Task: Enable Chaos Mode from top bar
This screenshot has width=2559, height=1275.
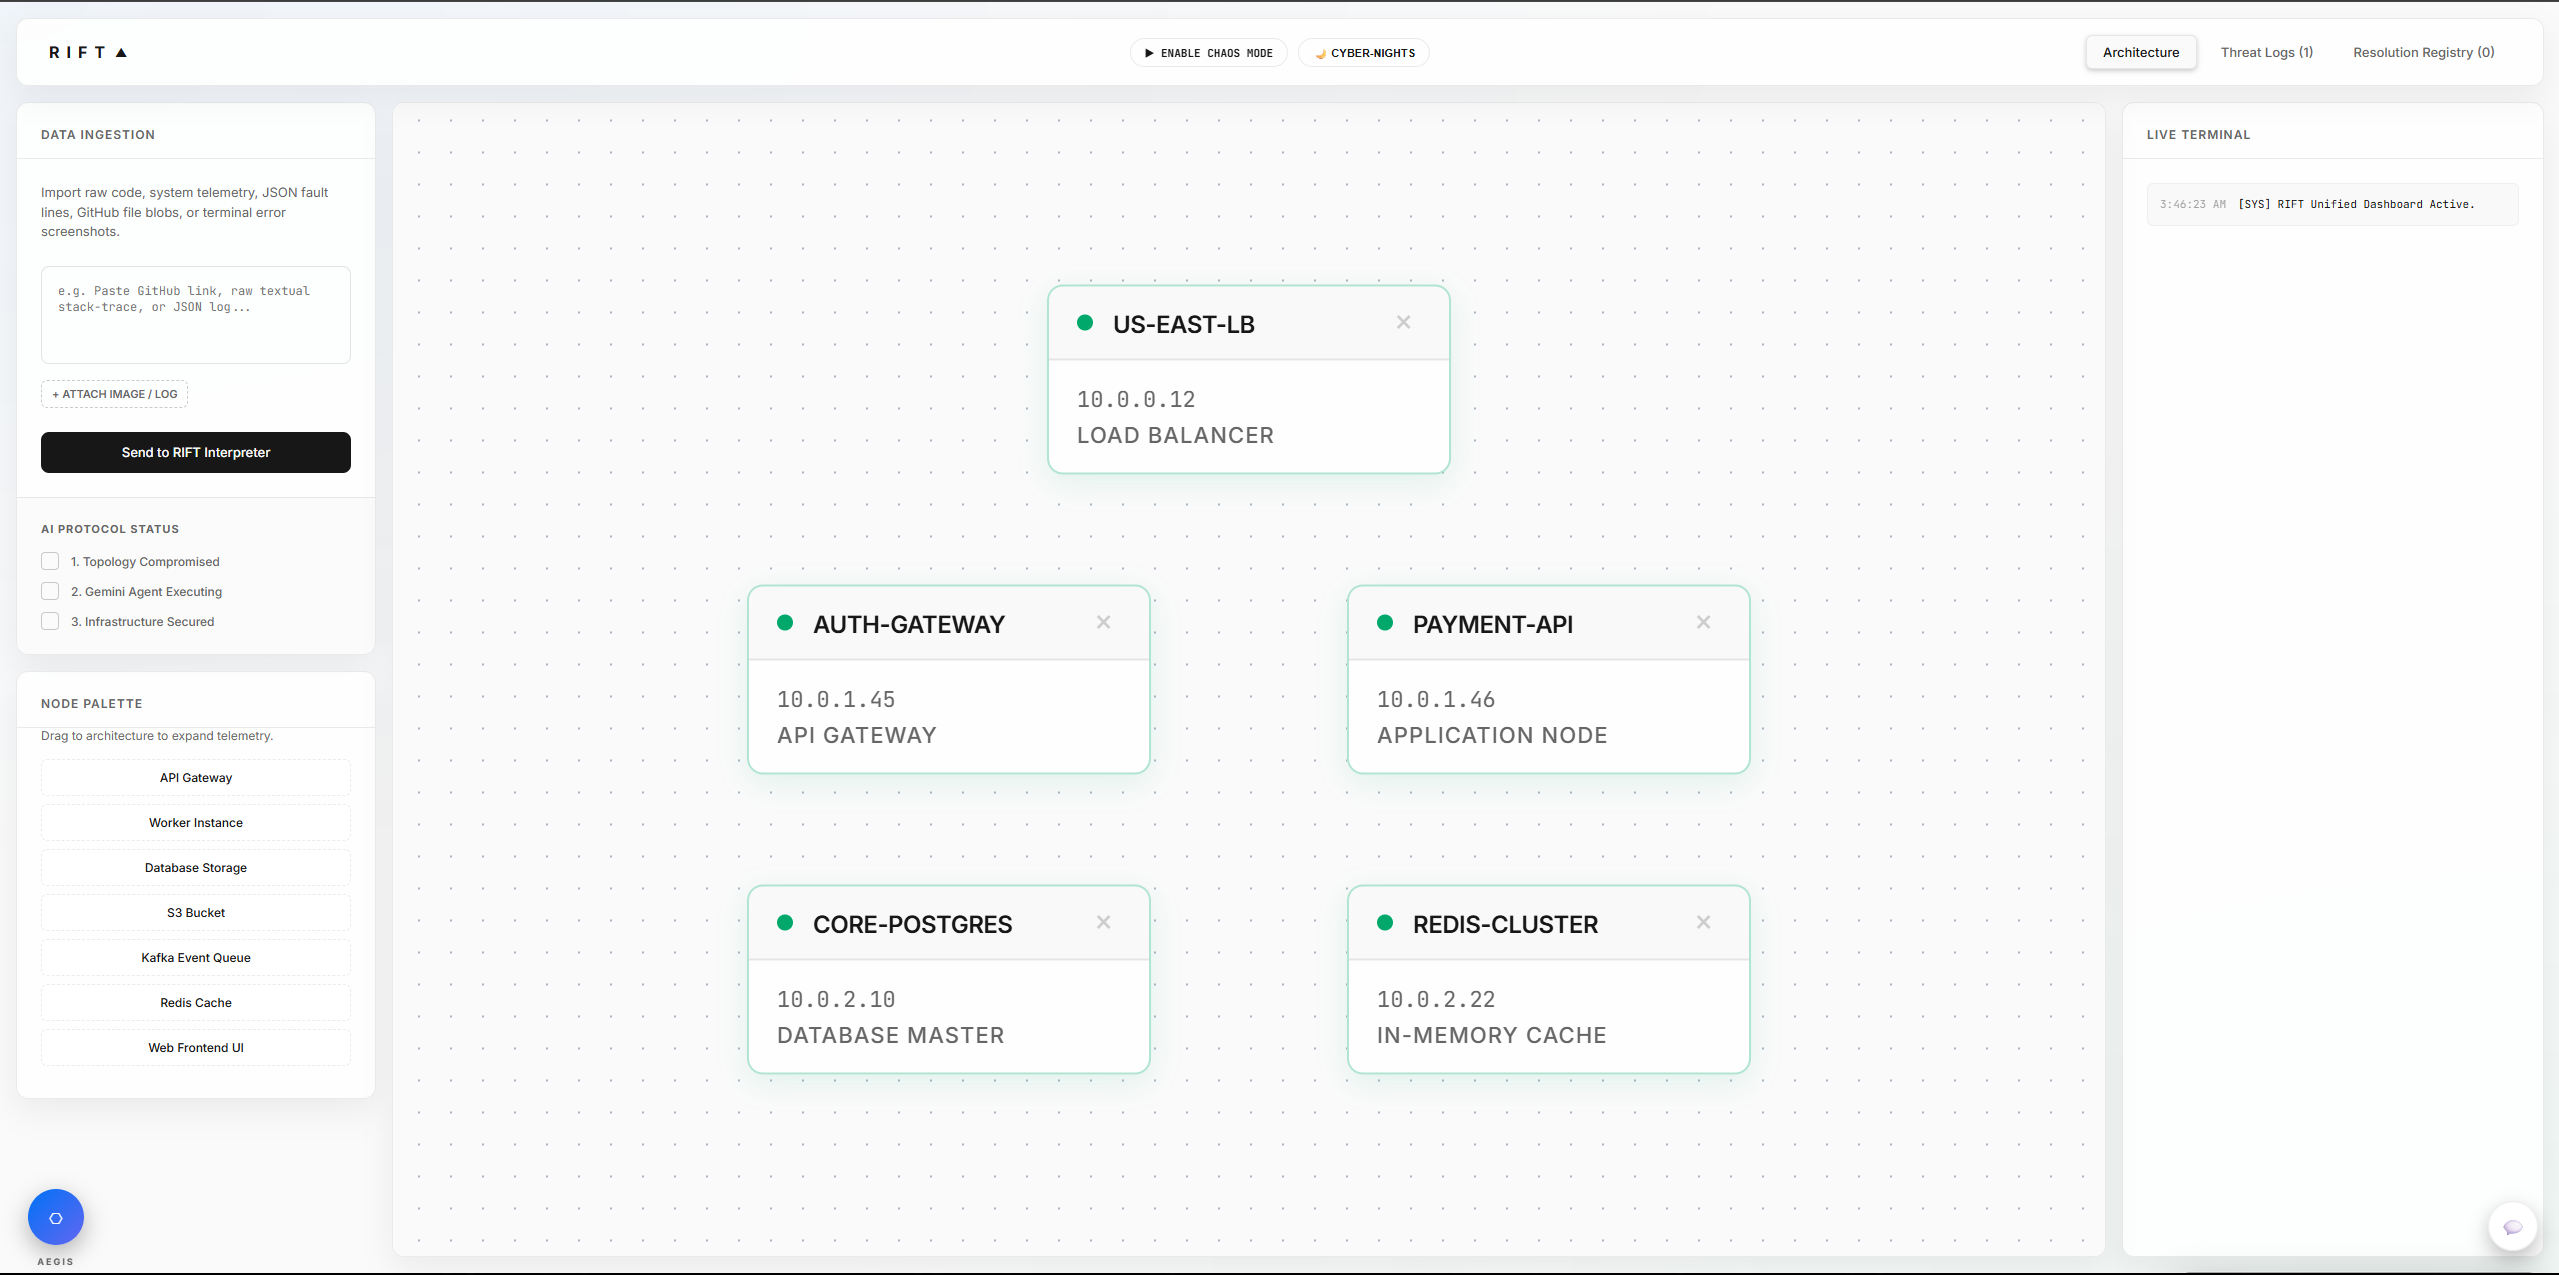Action: click(x=1208, y=53)
